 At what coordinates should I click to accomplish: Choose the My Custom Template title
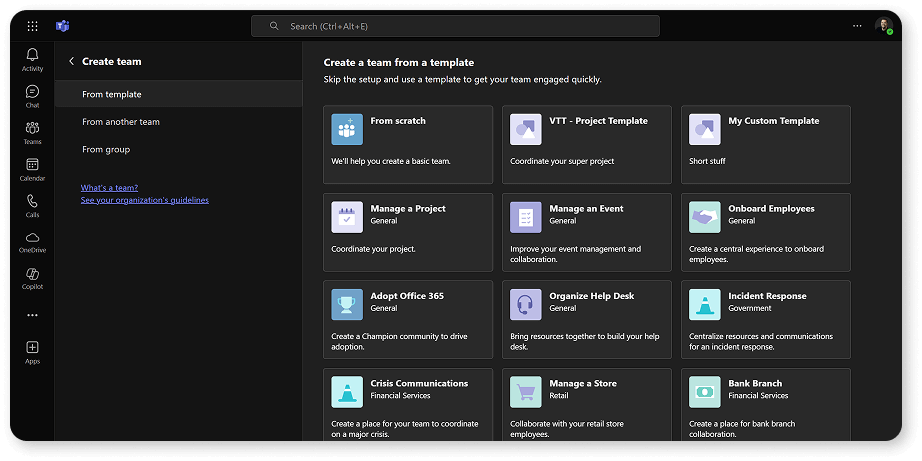(x=773, y=121)
